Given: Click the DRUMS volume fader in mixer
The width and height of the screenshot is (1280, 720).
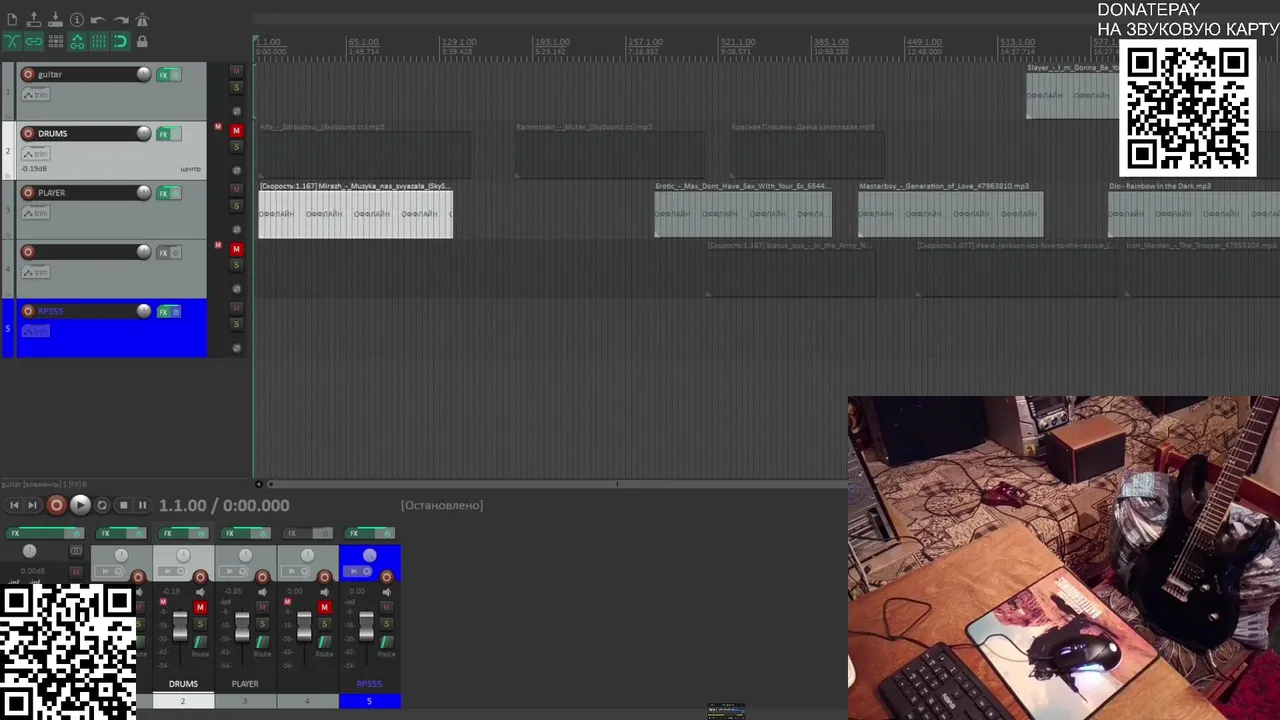Looking at the screenshot, I should tap(180, 626).
